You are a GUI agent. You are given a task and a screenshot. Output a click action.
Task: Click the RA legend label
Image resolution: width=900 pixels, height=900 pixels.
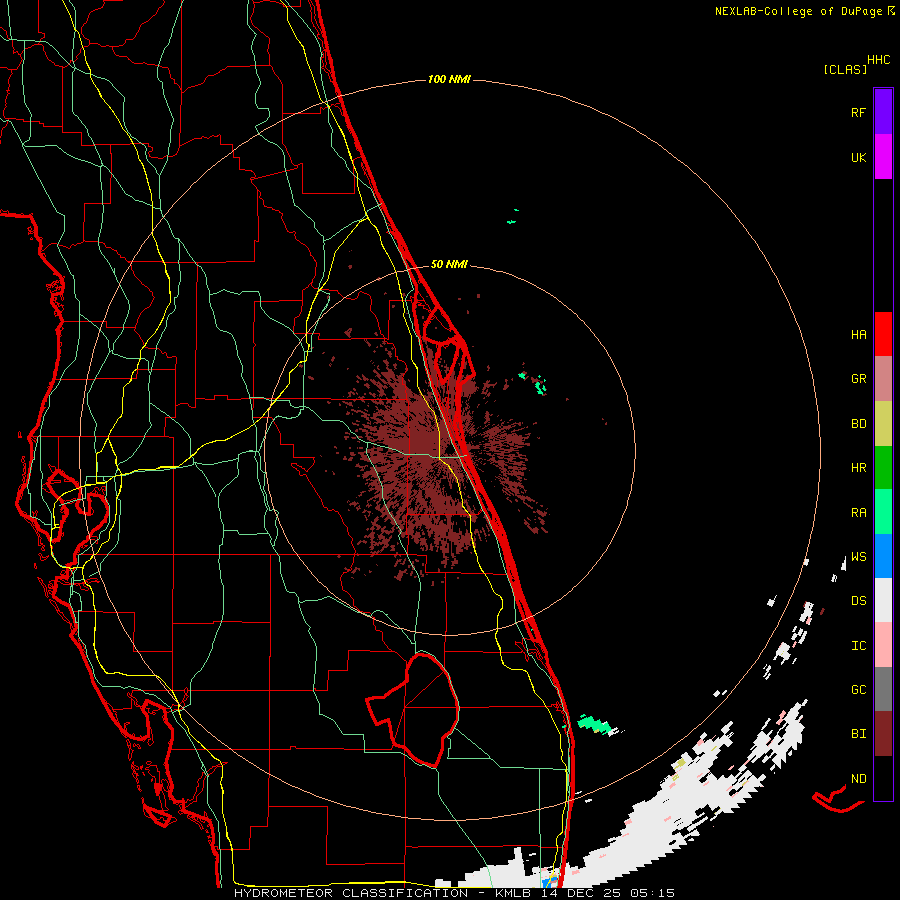[858, 513]
